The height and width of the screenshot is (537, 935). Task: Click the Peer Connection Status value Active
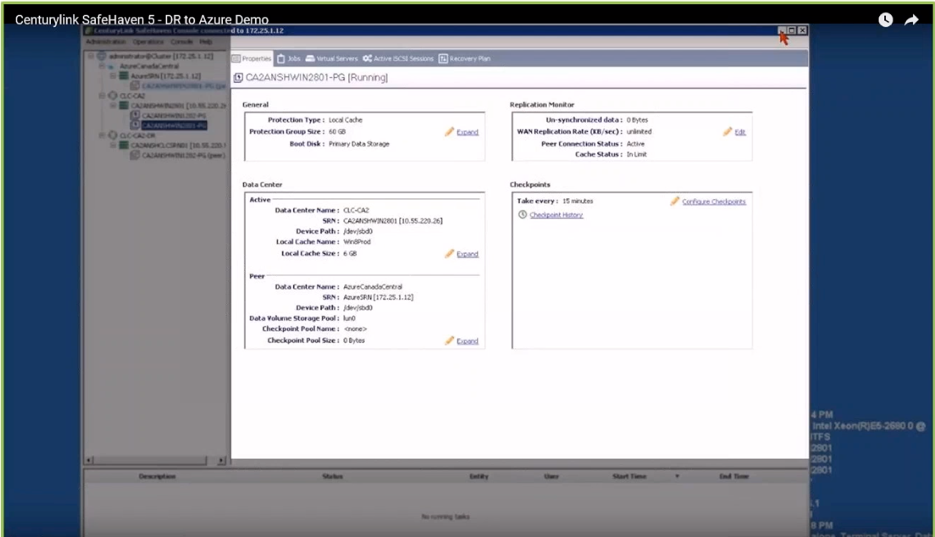tap(635, 144)
